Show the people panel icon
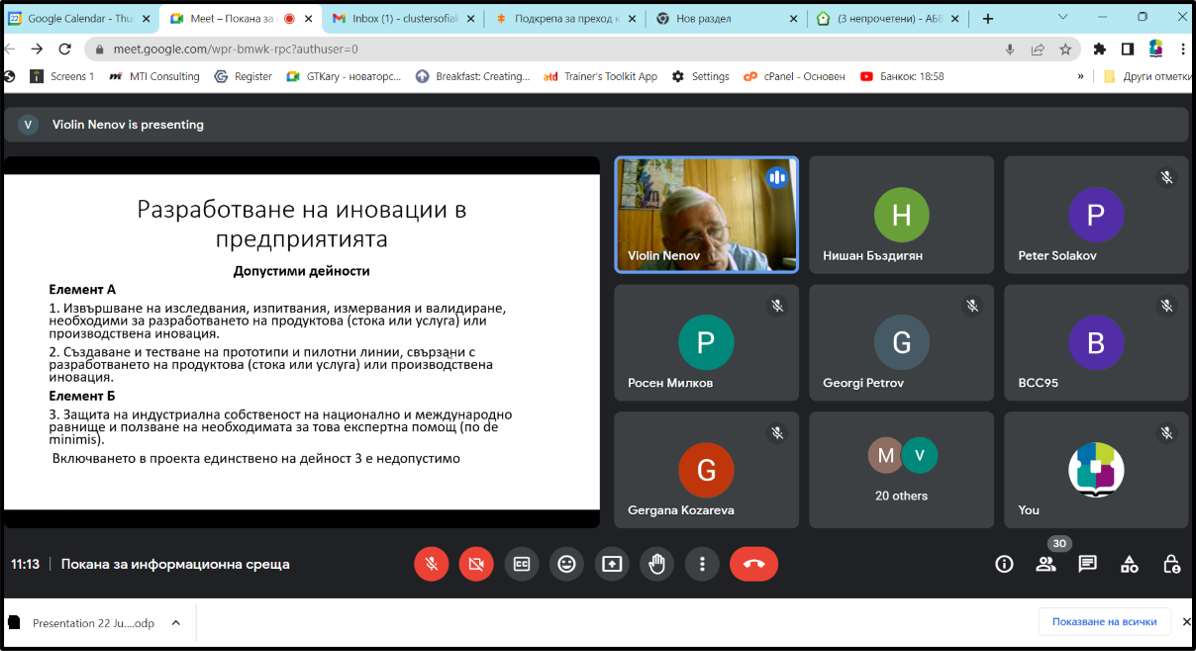Image resolution: width=1196 pixels, height=651 pixels. (x=1046, y=564)
